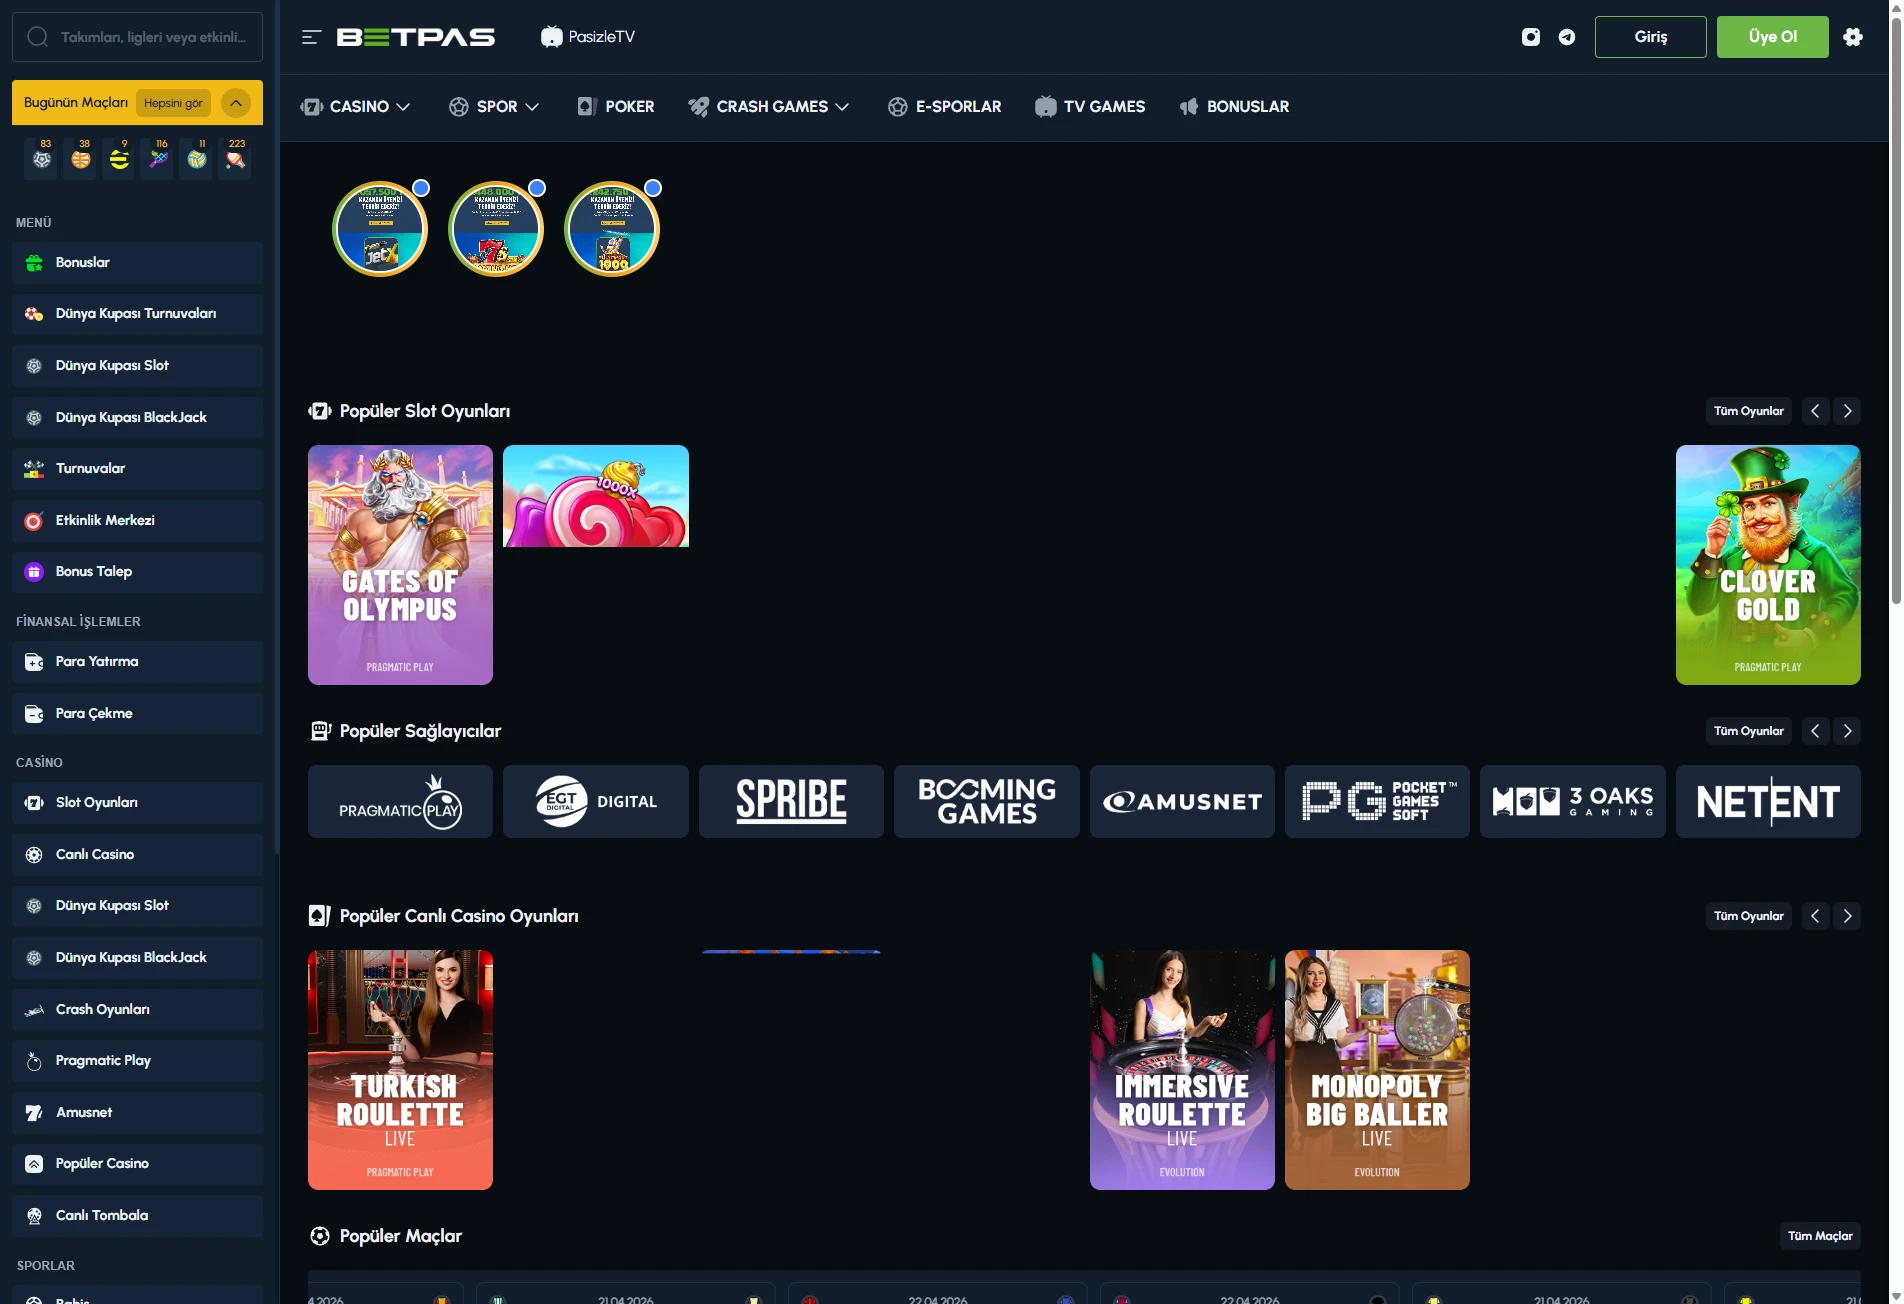Click the Giriş login button
This screenshot has width=1904, height=1304.
1651,37
